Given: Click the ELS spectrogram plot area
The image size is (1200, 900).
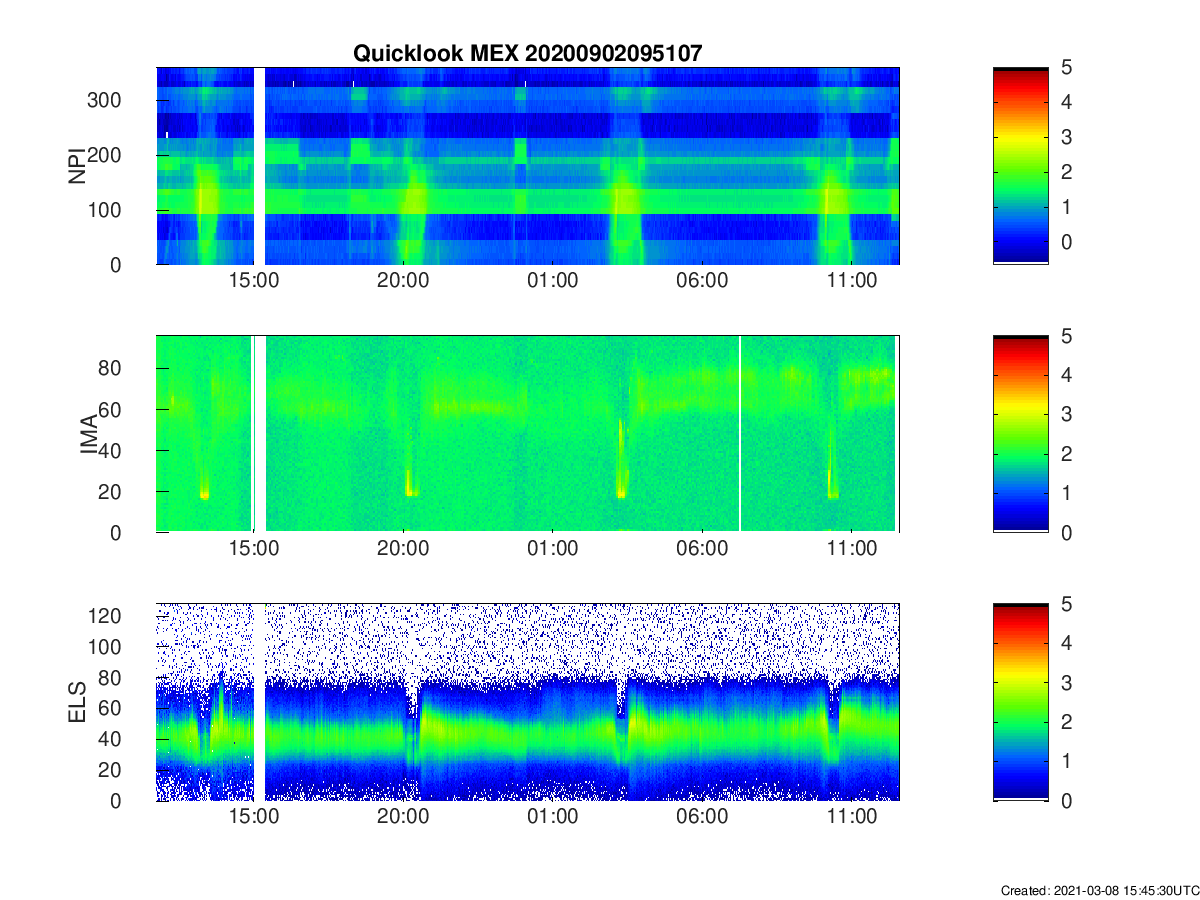Looking at the screenshot, I should pyautogui.click(x=528, y=702).
